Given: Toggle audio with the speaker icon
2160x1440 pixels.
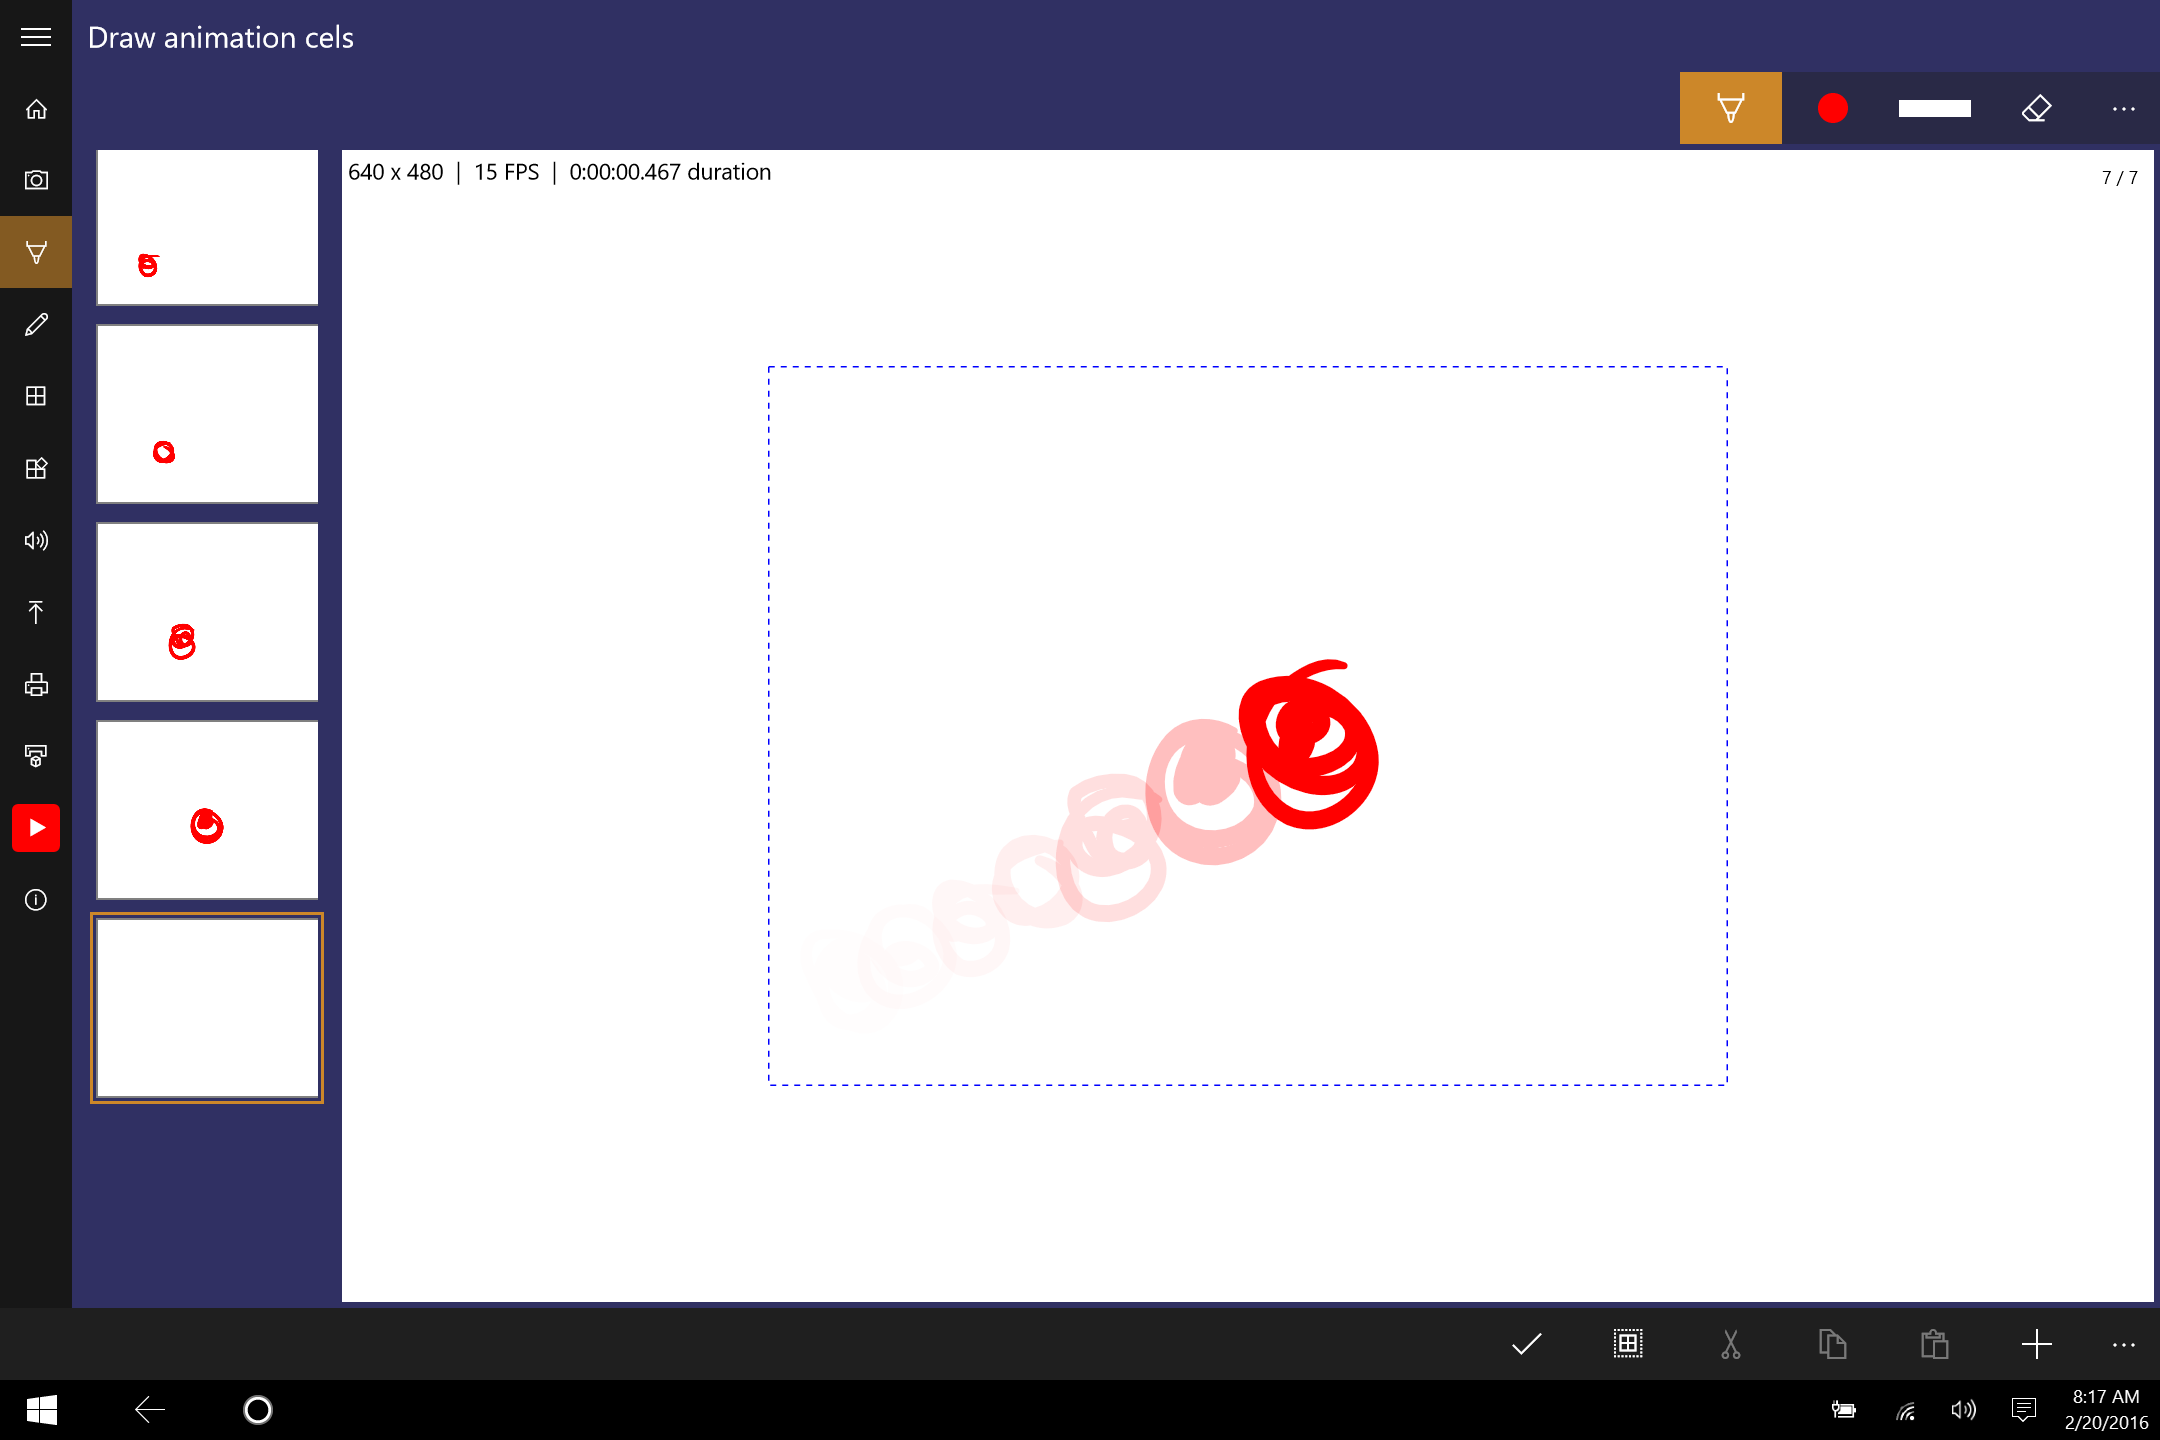Looking at the screenshot, I should [x=36, y=540].
